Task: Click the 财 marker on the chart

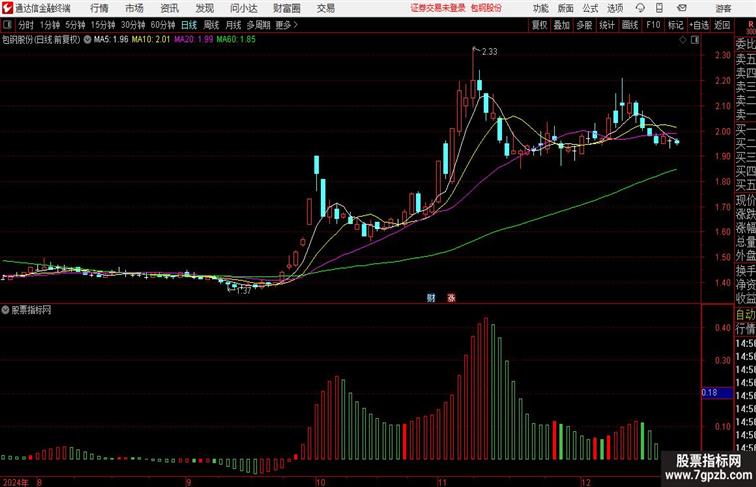Action: click(431, 298)
